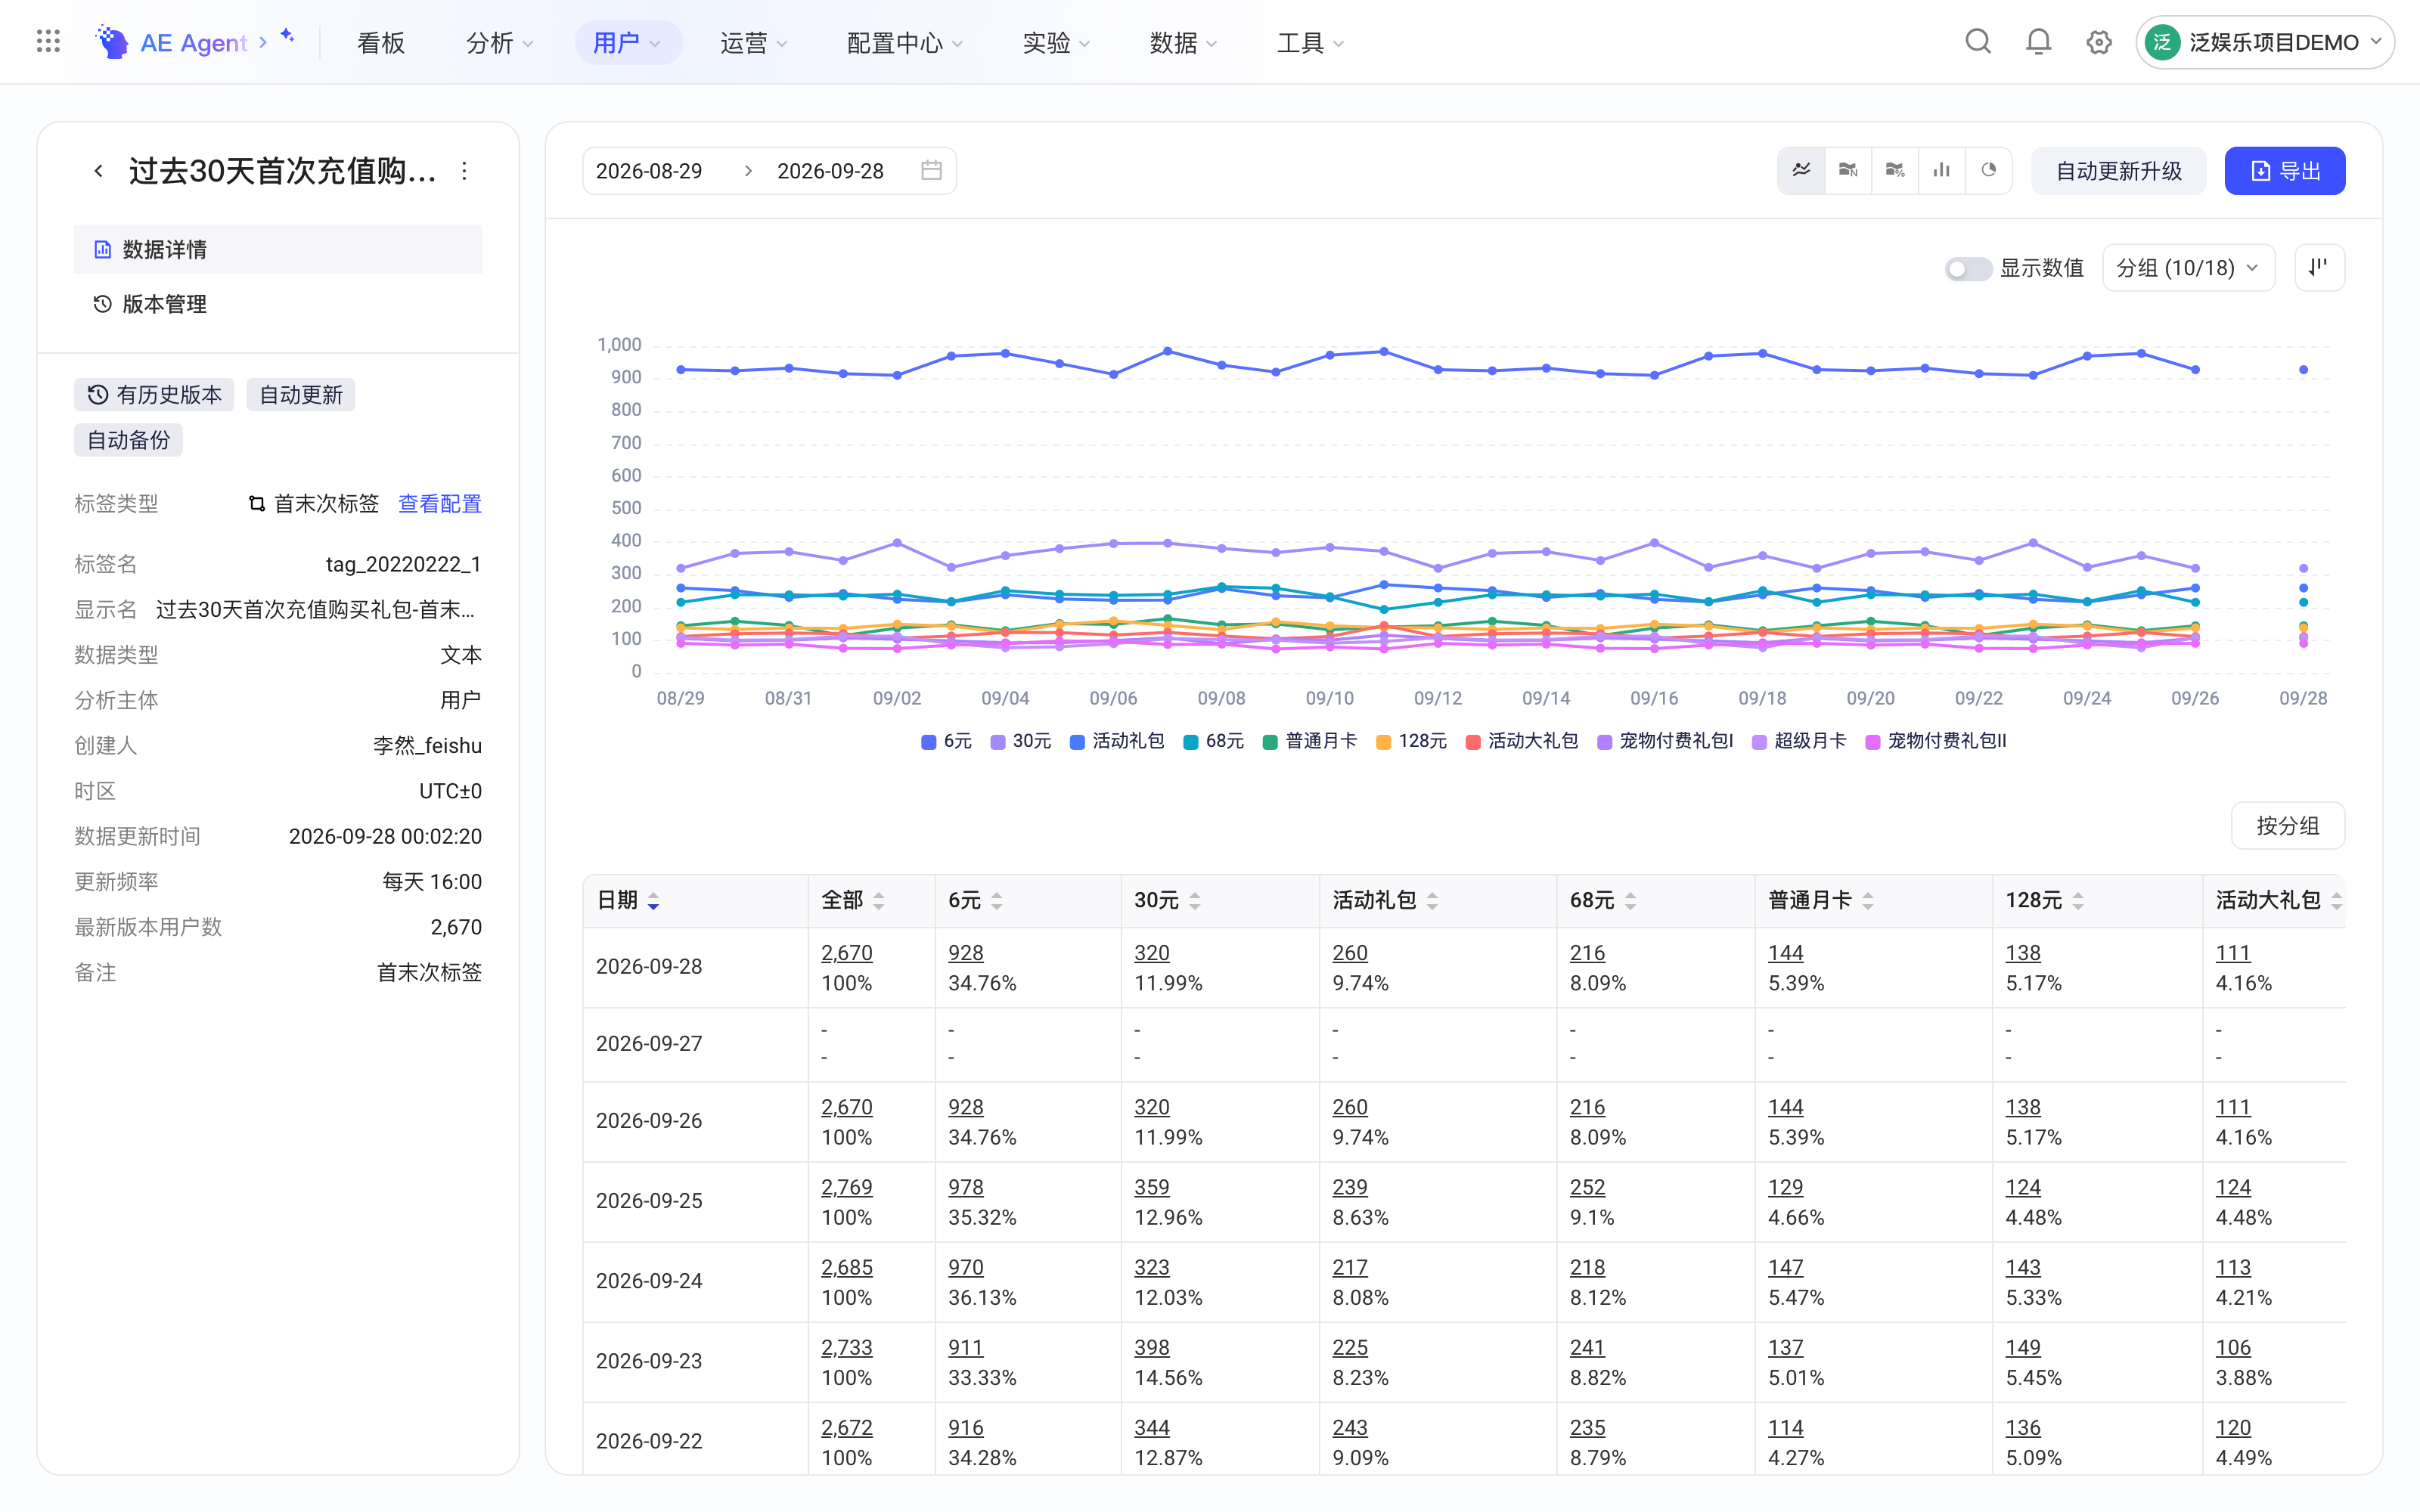Select 数据详情 in side panel
The width and height of the screenshot is (2420, 1512).
[278, 249]
